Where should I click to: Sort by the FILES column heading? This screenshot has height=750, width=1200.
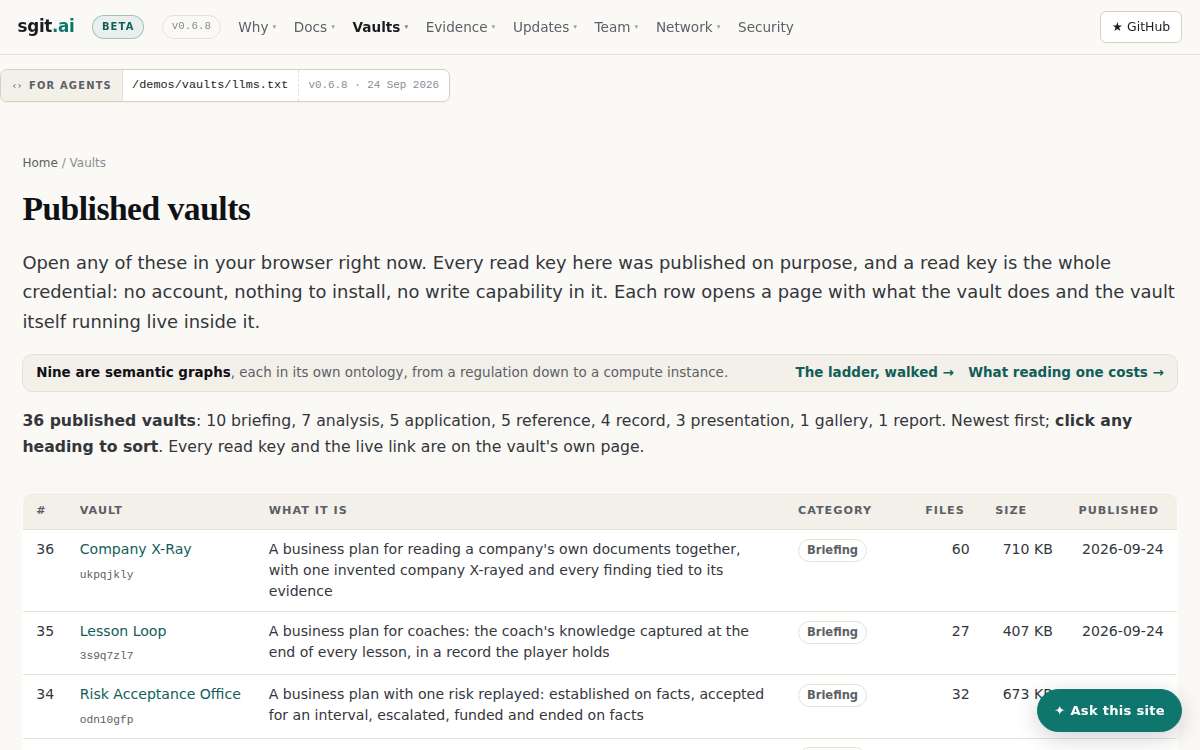click(x=945, y=510)
